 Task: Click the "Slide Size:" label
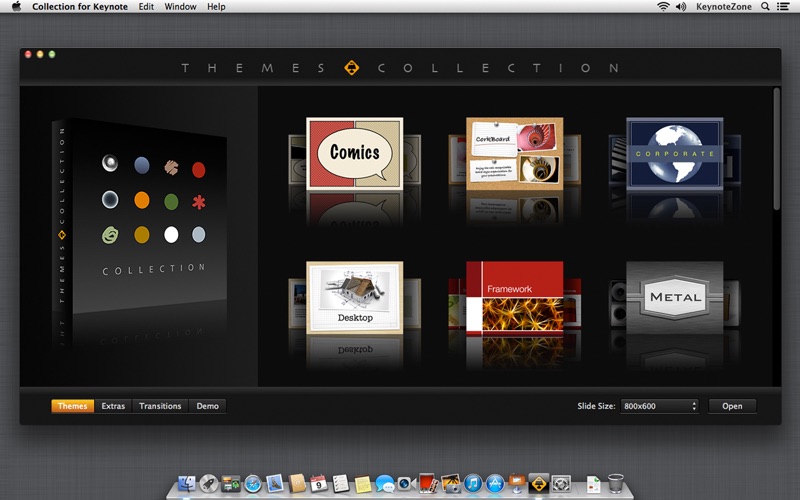[x=596, y=406]
